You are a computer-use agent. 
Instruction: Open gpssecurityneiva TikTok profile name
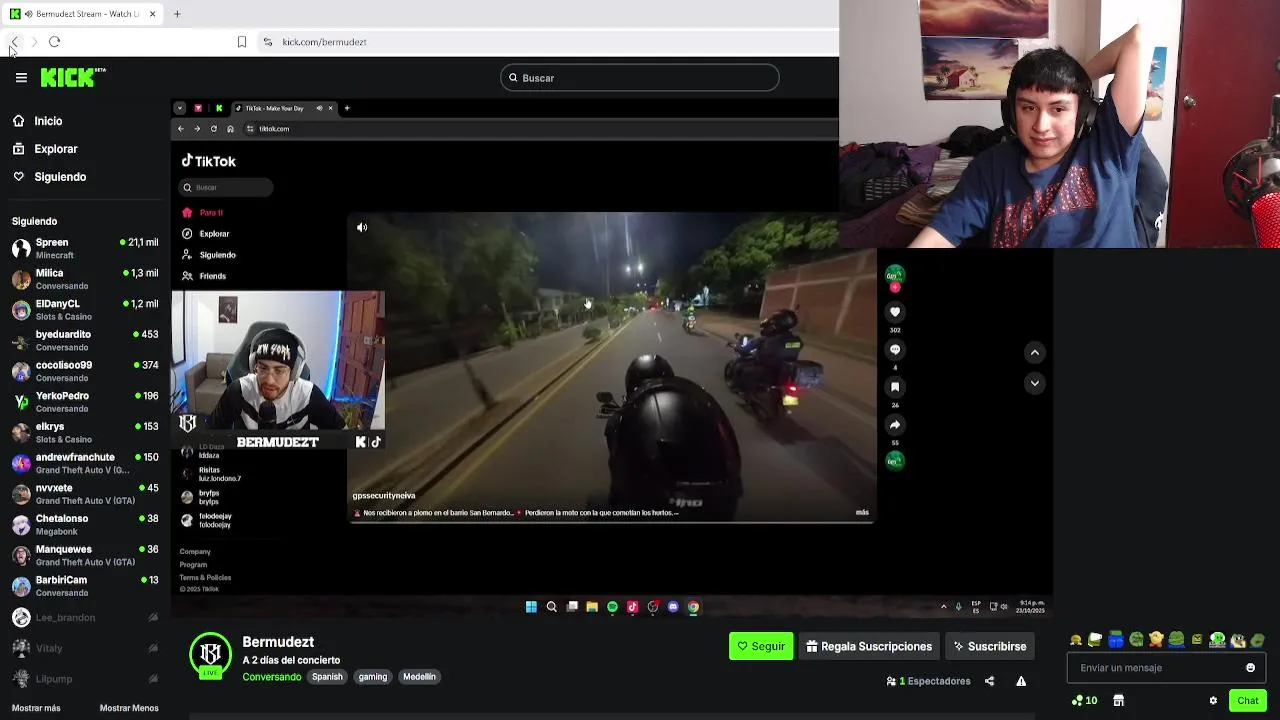pos(384,496)
